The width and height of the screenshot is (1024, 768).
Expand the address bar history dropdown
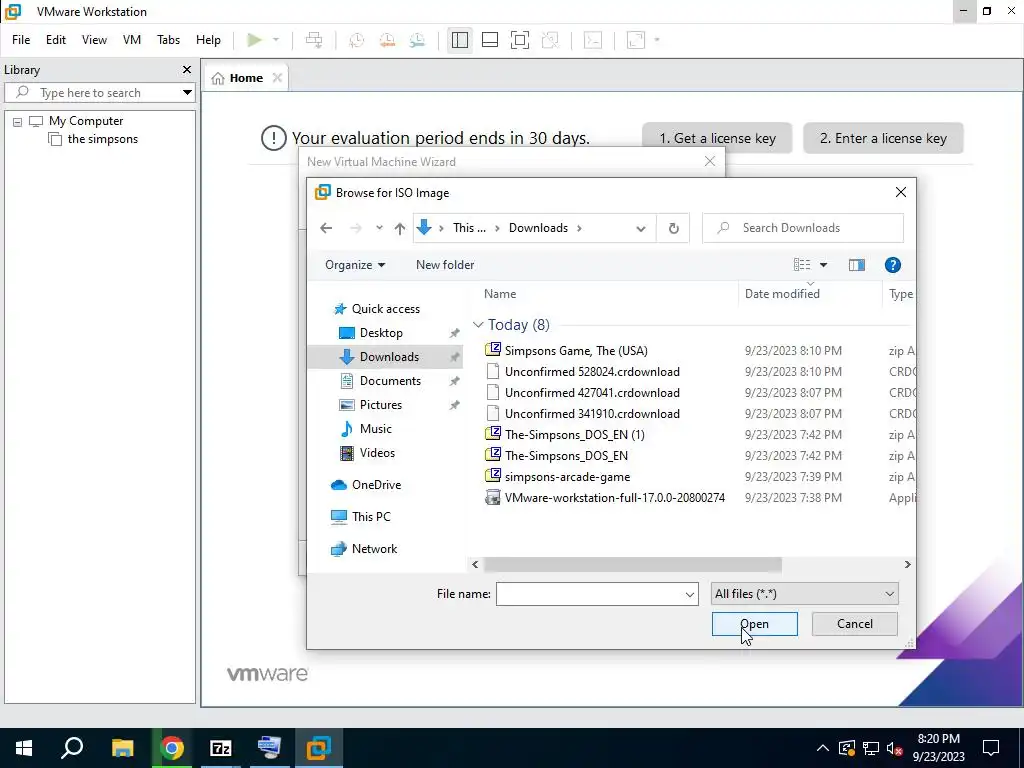point(641,228)
